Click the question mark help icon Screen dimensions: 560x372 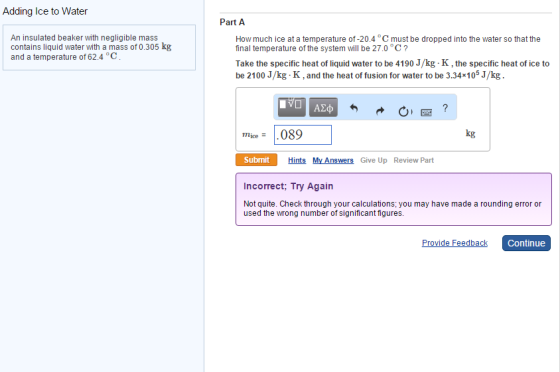[x=445, y=108]
